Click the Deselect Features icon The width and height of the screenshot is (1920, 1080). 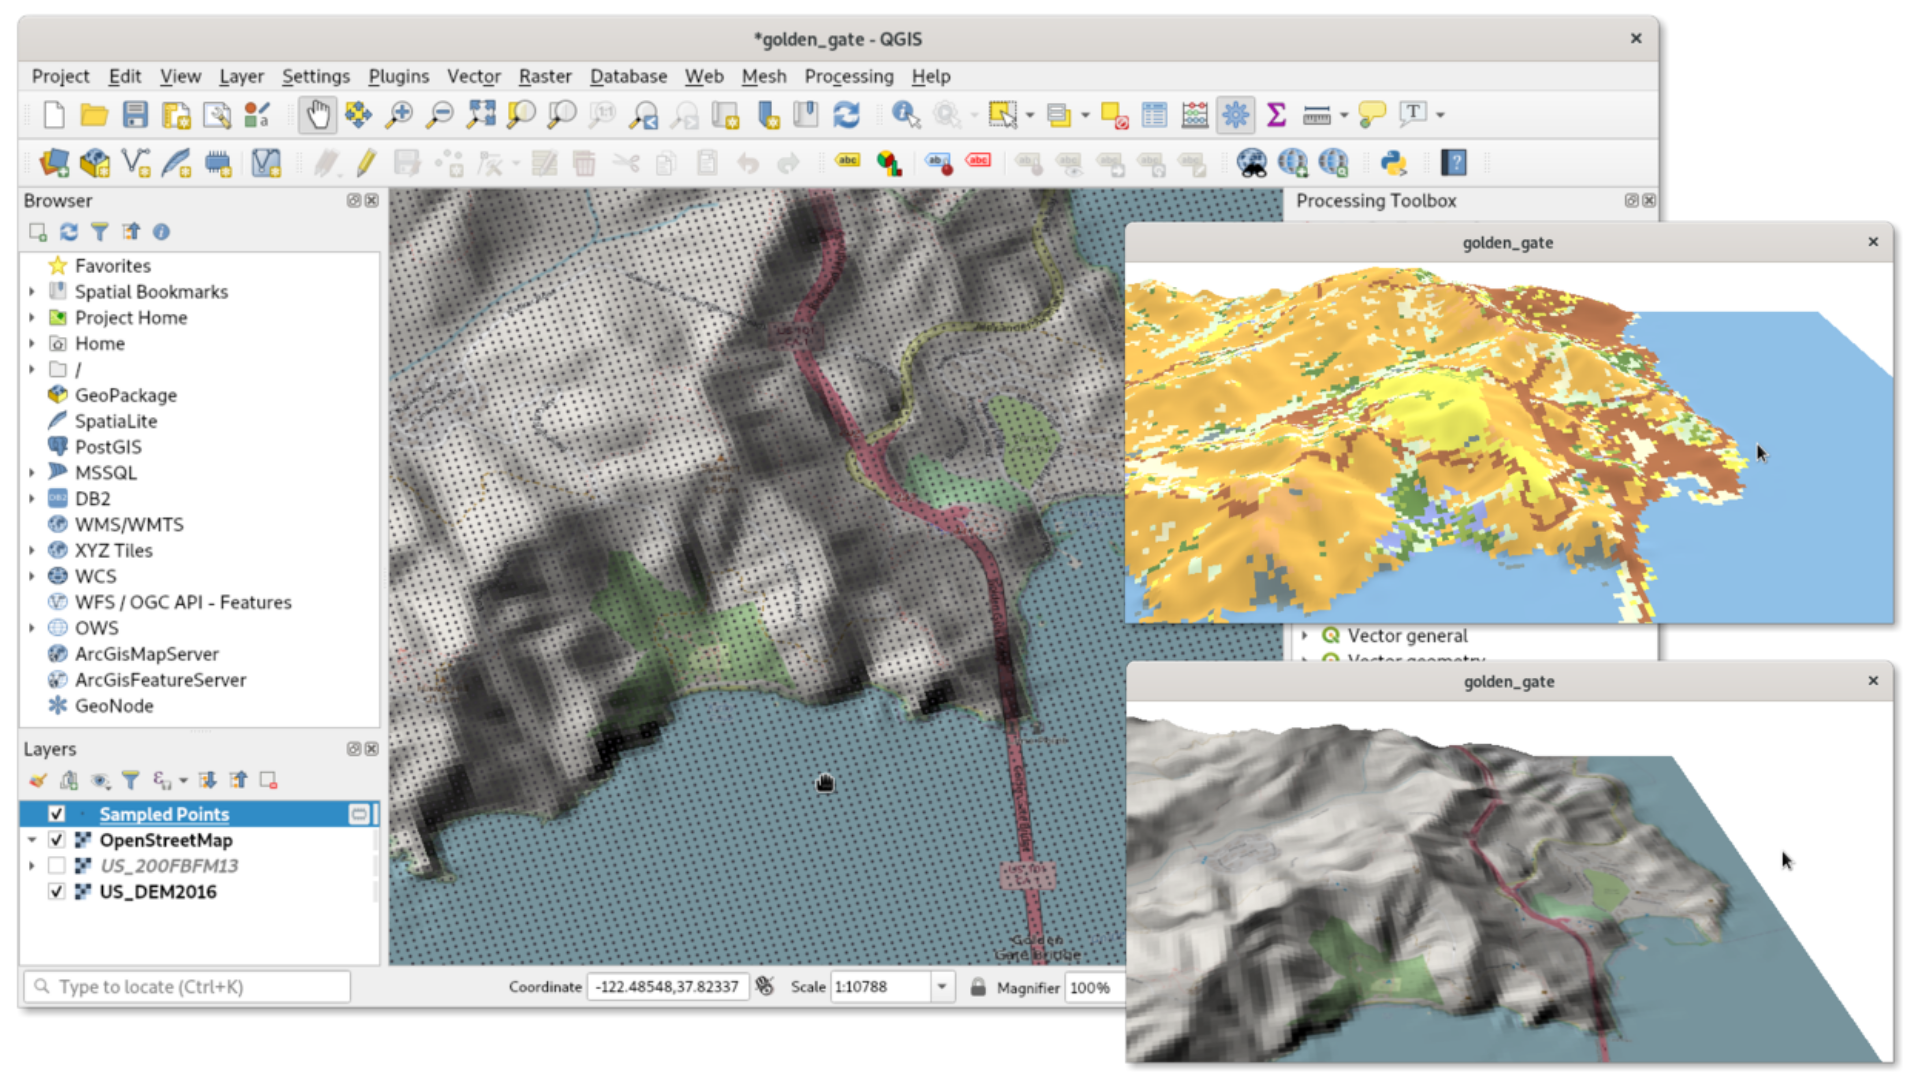[x=1114, y=115]
